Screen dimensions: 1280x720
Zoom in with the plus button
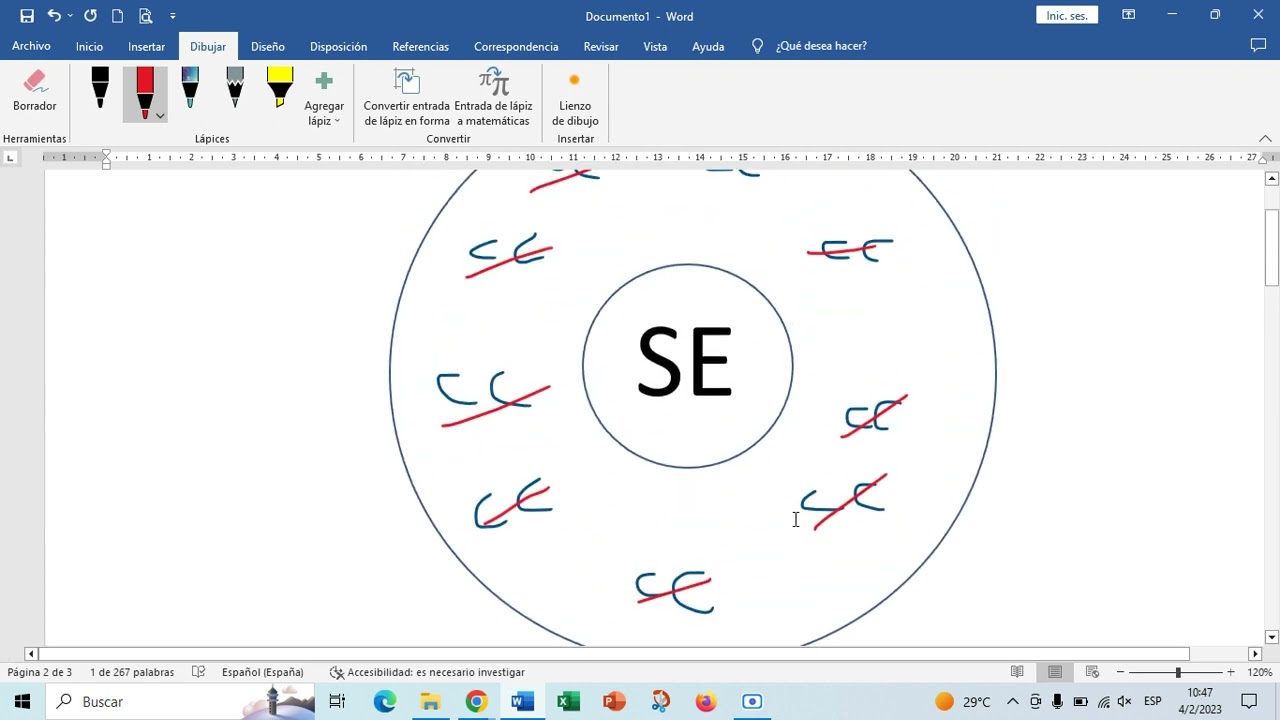click(x=1231, y=672)
